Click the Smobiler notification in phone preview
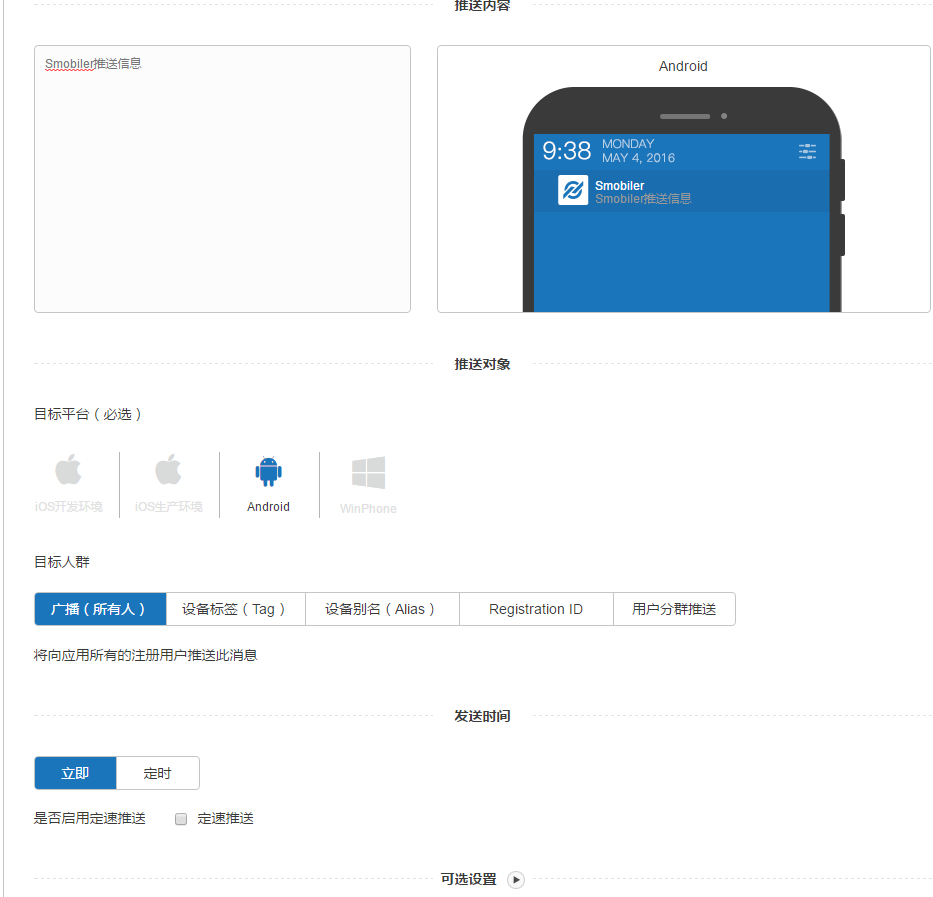The width and height of the screenshot is (933, 897). [x=682, y=191]
